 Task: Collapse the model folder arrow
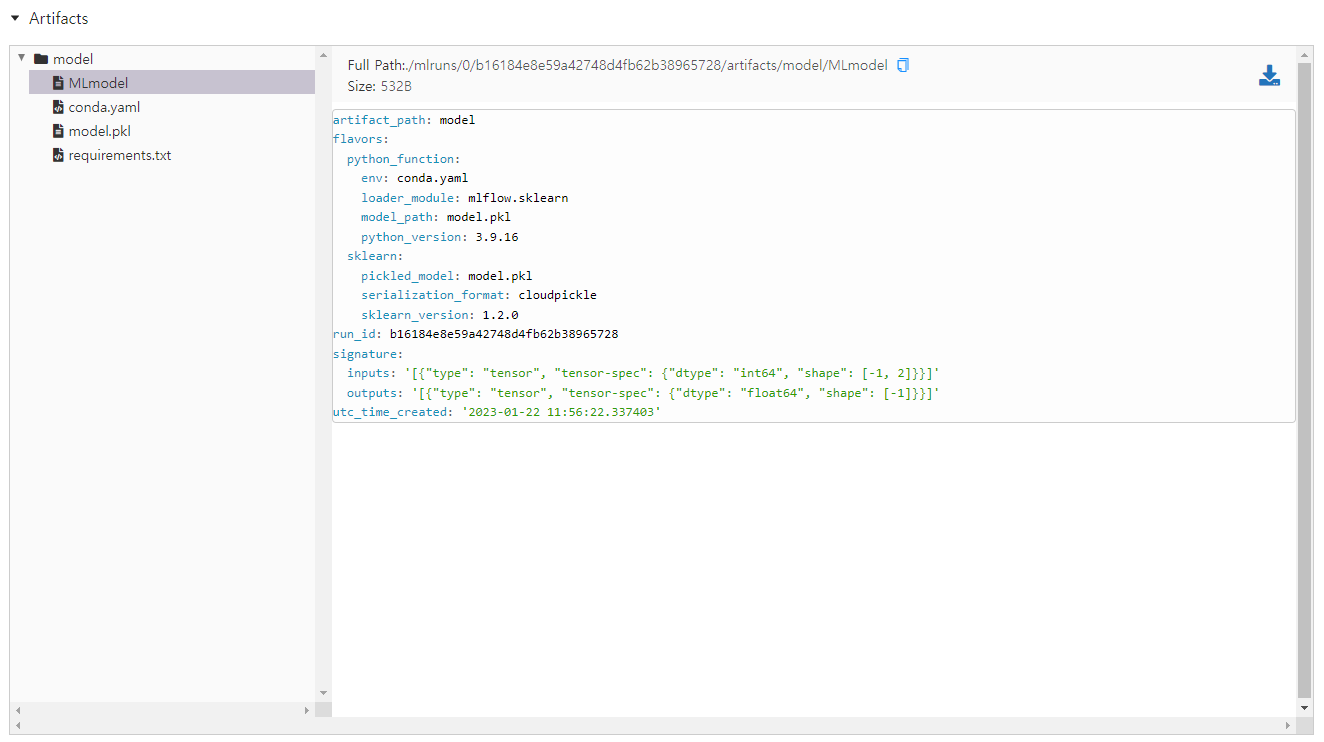coord(22,58)
